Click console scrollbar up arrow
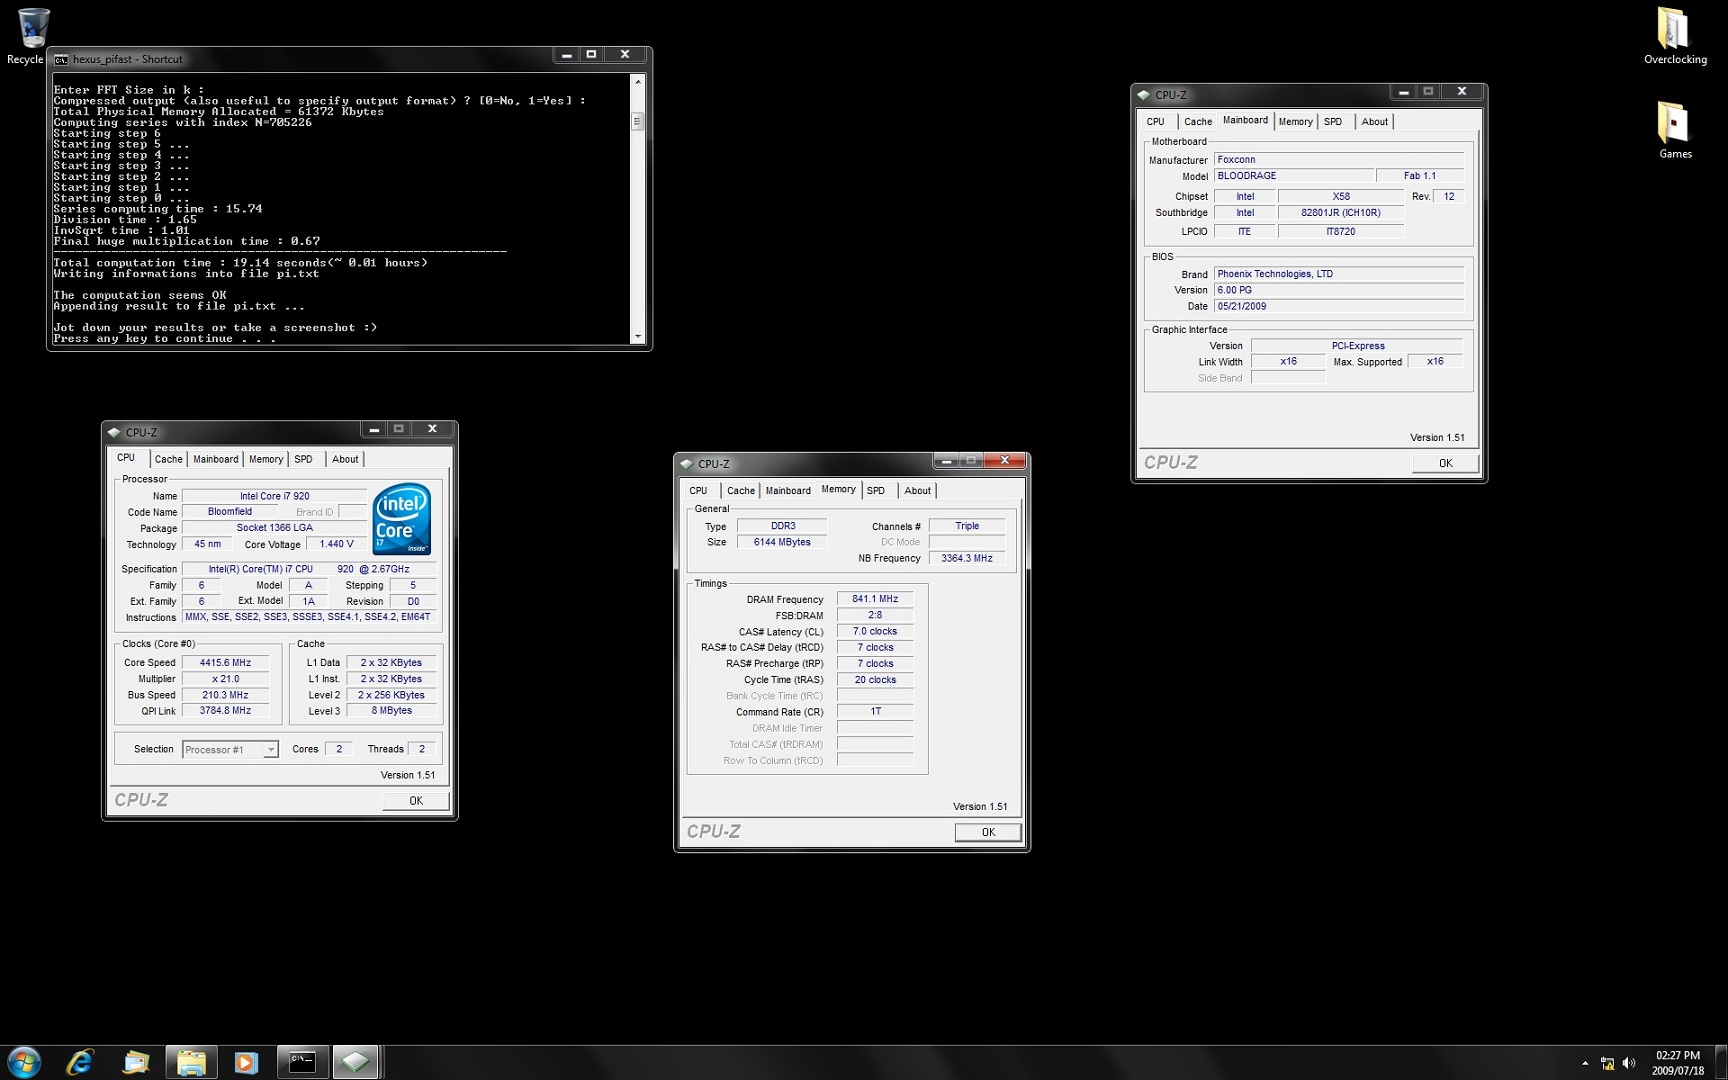1728x1080 pixels. click(638, 82)
